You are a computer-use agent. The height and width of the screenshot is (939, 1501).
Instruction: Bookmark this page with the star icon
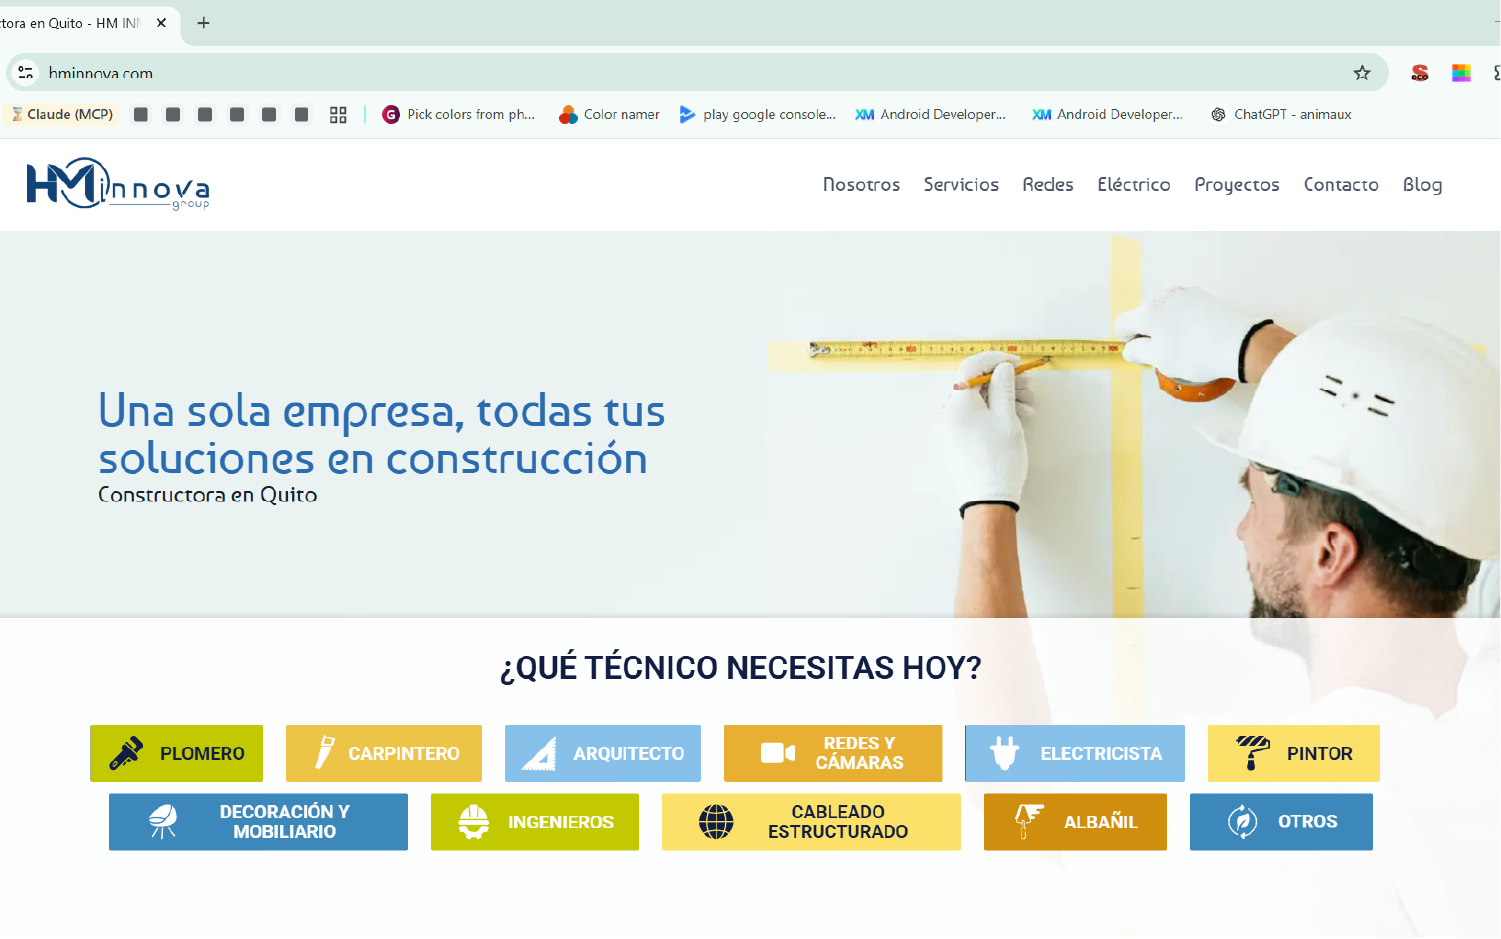1362,73
